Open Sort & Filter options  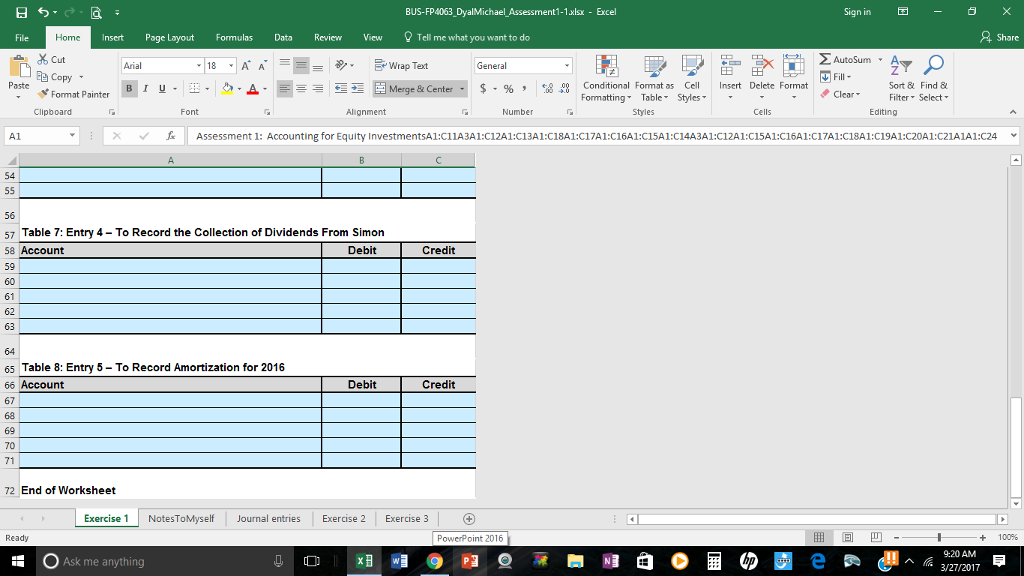click(x=901, y=78)
